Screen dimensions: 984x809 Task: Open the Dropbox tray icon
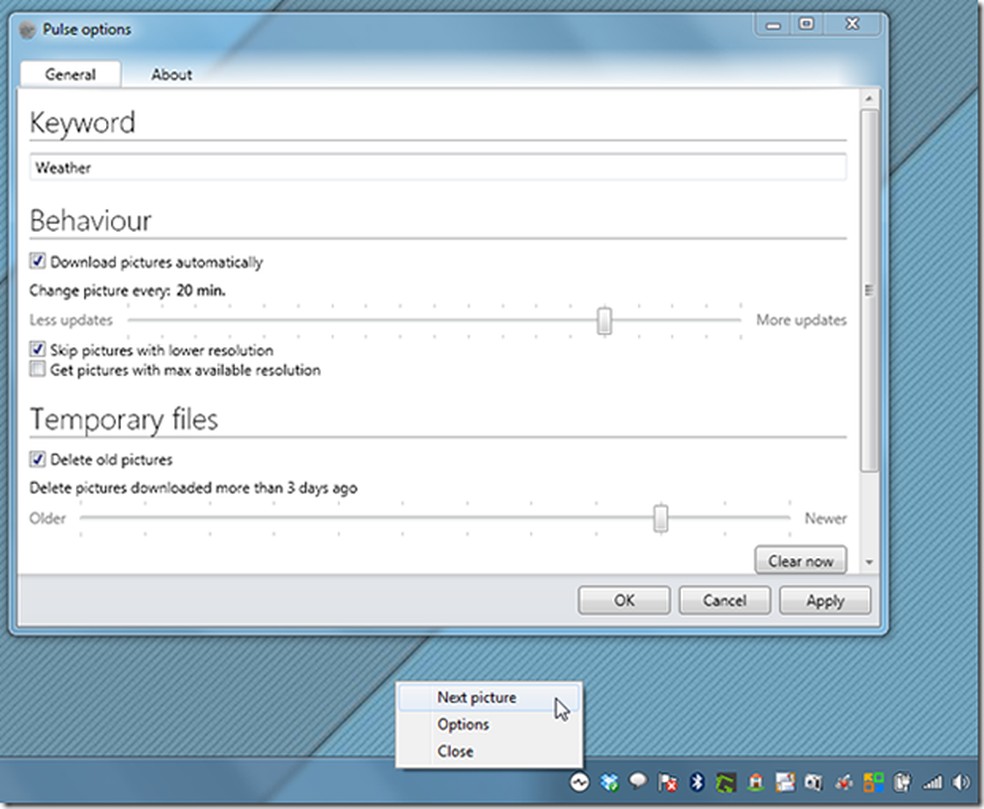coord(609,782)
